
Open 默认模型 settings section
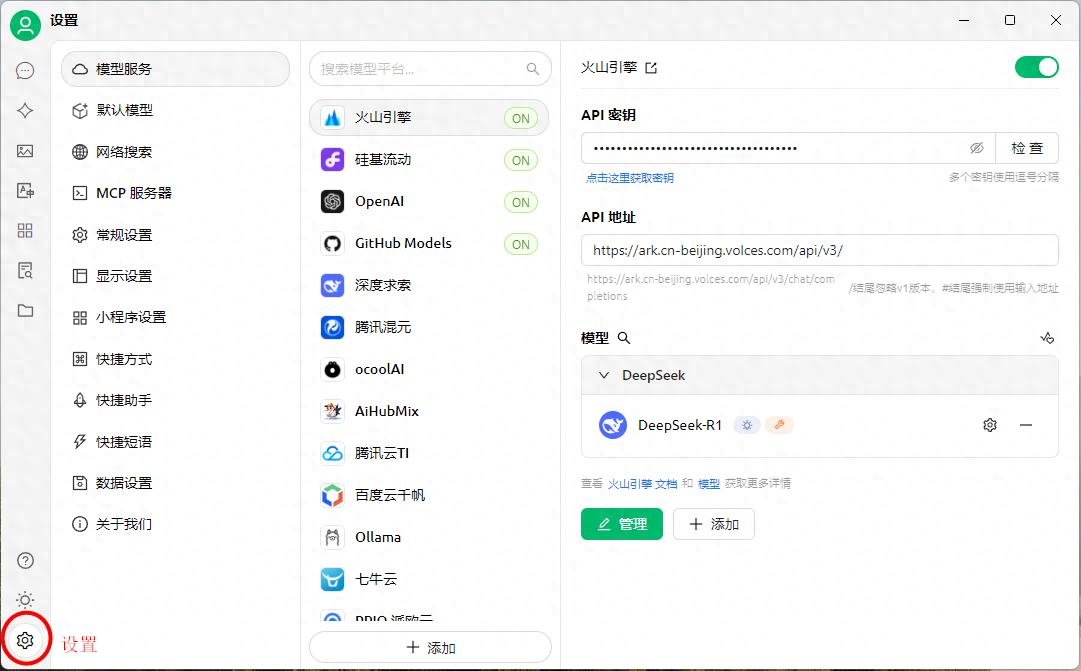[x=175, y=110]
